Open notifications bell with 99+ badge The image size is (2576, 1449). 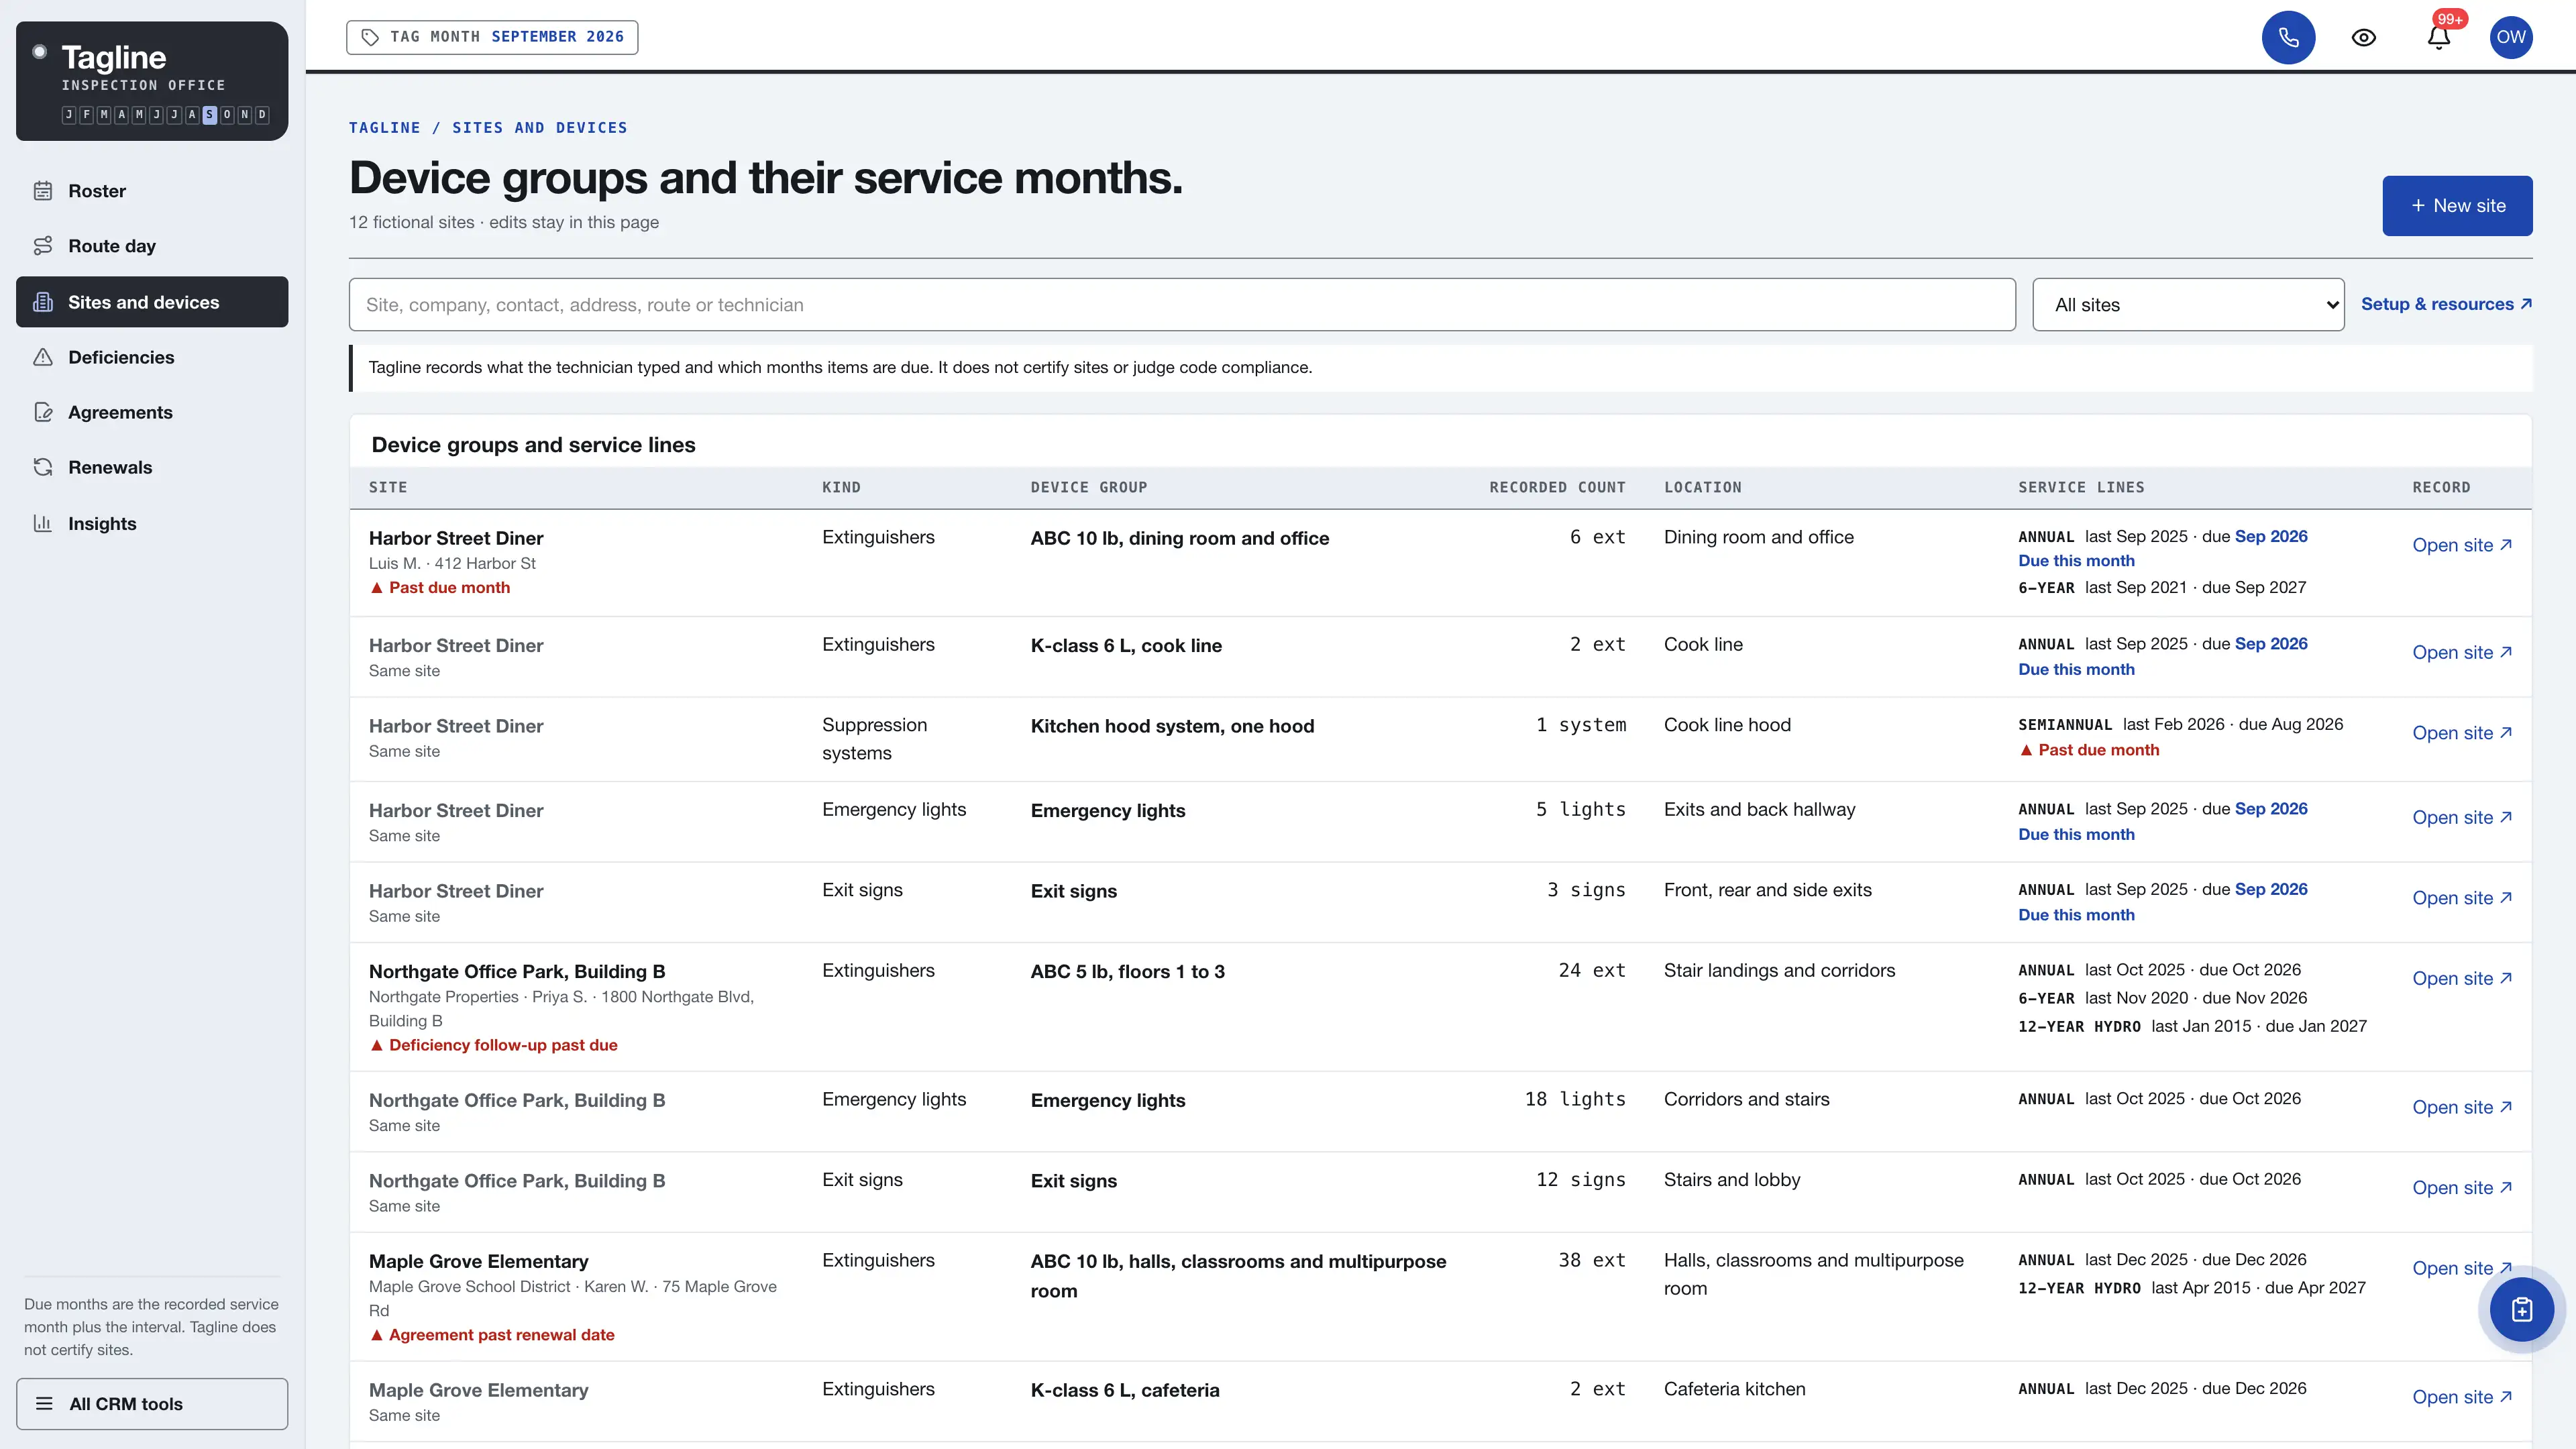pyautogui.click(x=2439, y=37)
